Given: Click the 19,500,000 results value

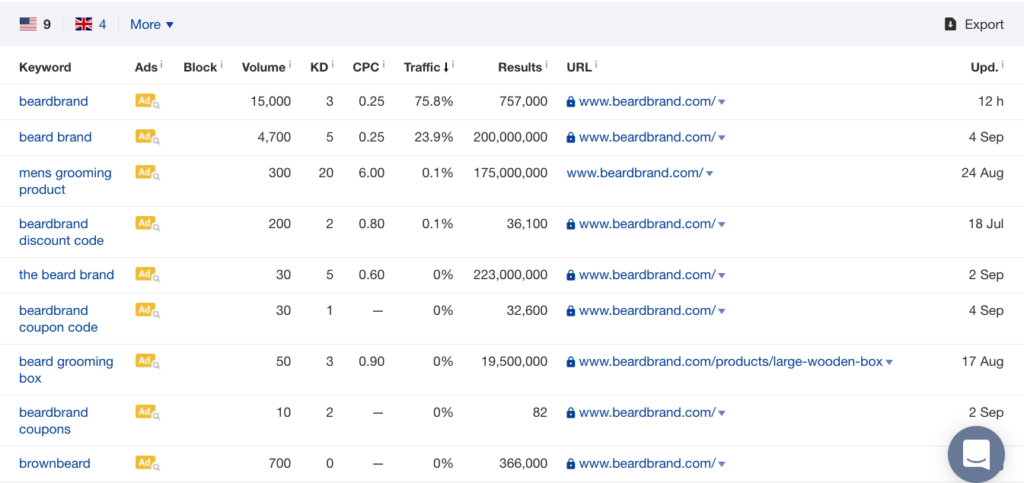Looking at the screenshot, I should pos(514,362).
